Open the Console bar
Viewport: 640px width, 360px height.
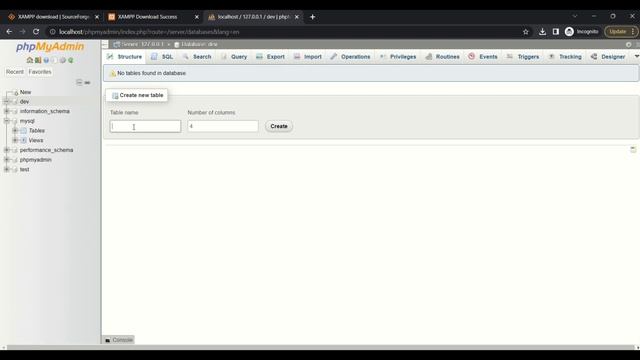[x=119, y=340]
